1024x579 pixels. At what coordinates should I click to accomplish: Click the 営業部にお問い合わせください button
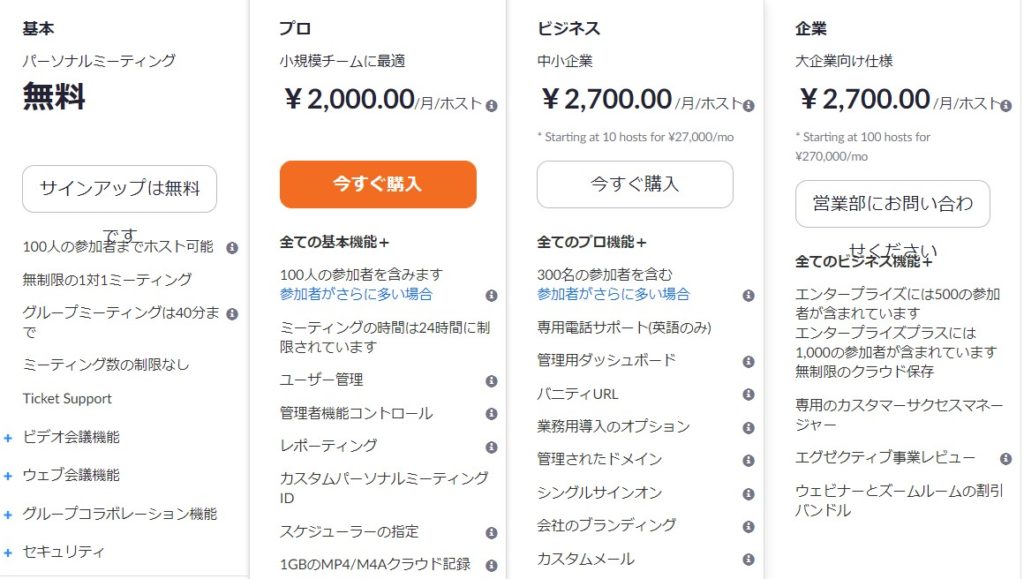892,204
